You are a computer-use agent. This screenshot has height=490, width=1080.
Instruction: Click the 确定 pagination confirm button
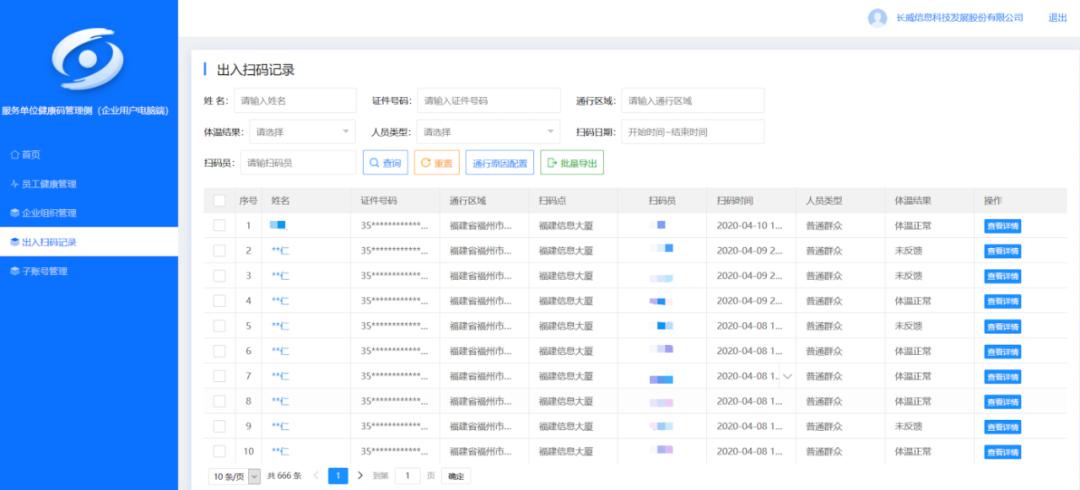click(x=456, y=476)
